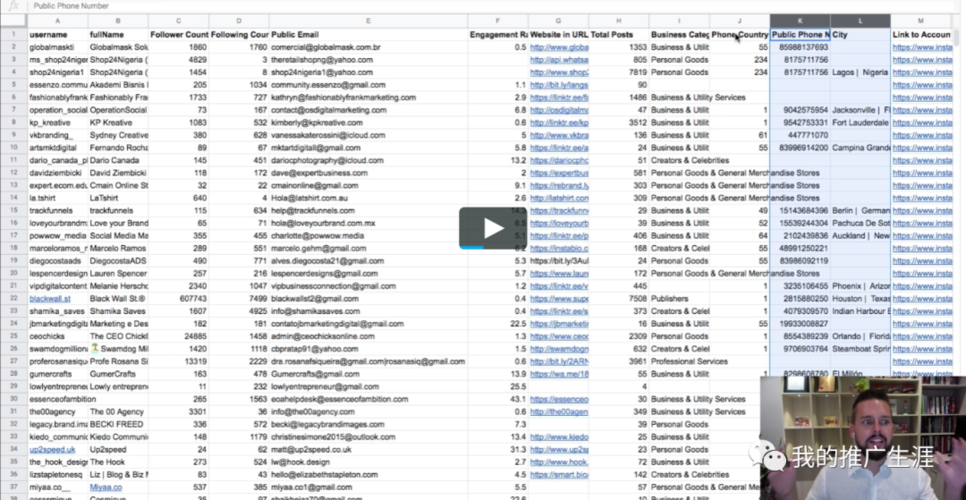
Task: Select column B header
Action: 118,22
